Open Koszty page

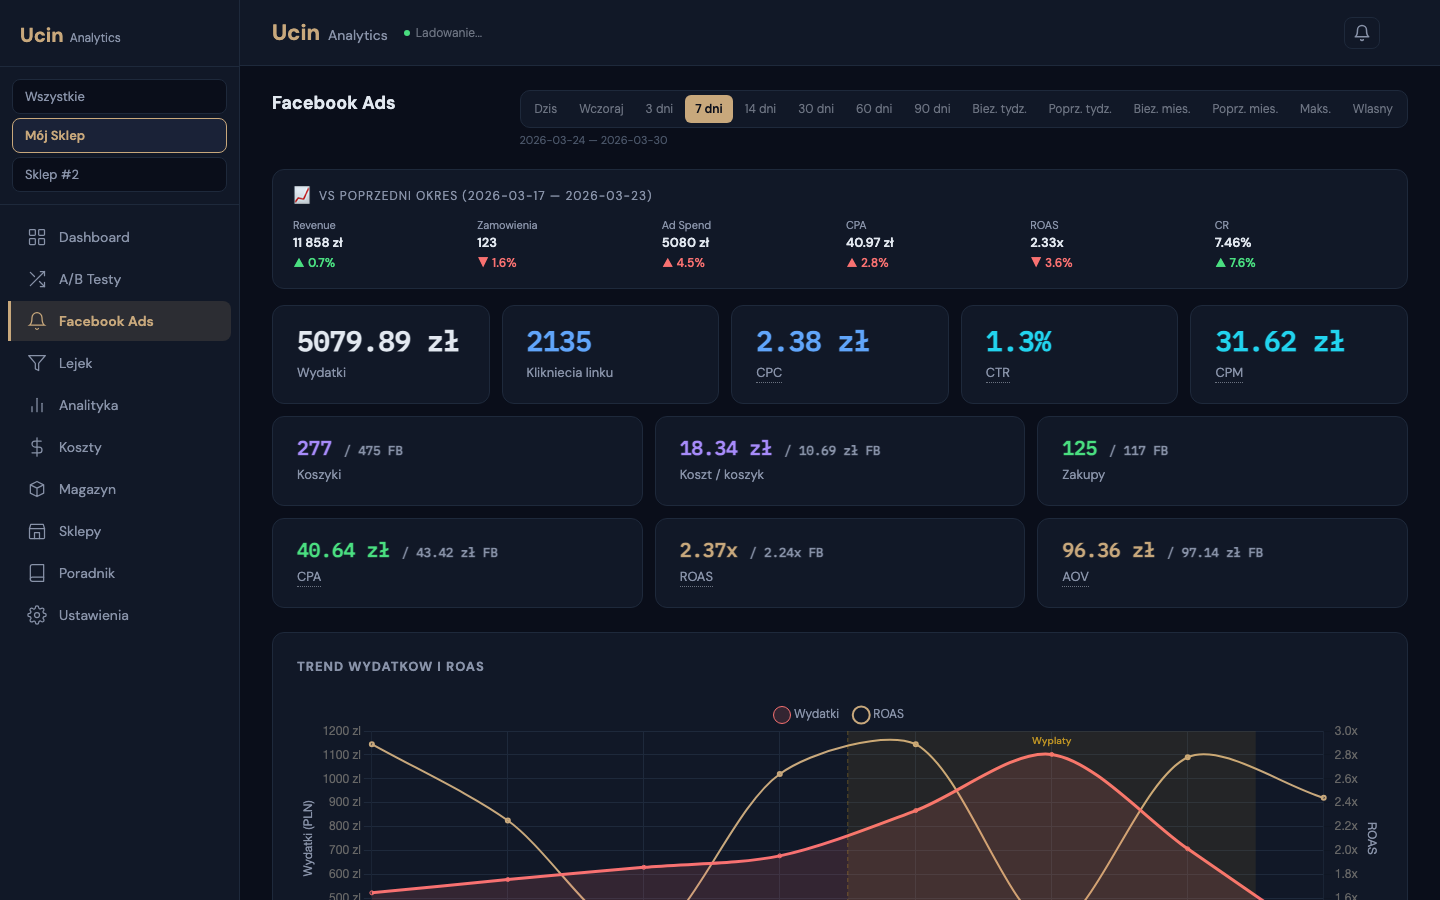point(119,447)
